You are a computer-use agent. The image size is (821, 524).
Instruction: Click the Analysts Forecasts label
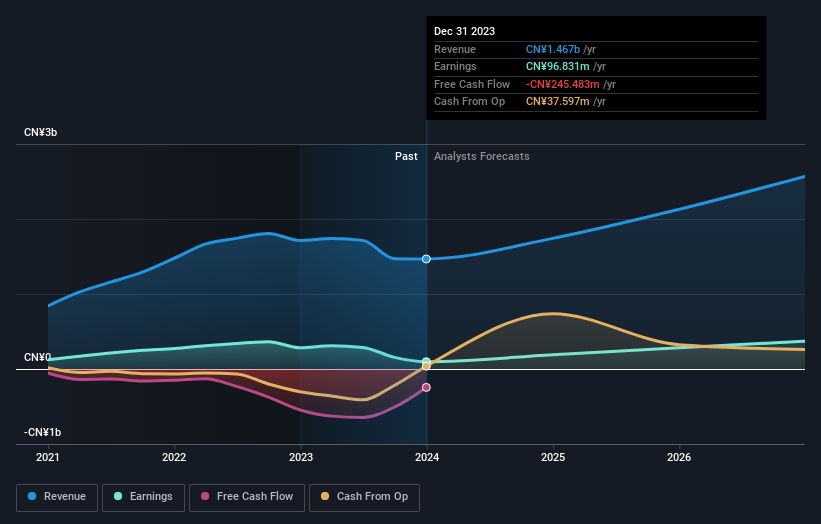(x=482, y=157)
